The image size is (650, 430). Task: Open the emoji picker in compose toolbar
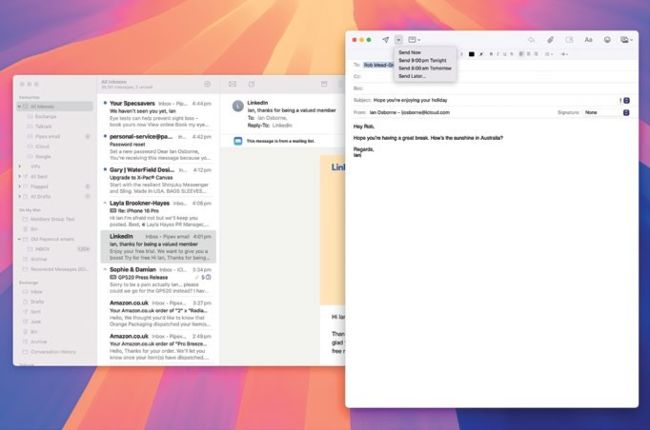coord(607,39)
